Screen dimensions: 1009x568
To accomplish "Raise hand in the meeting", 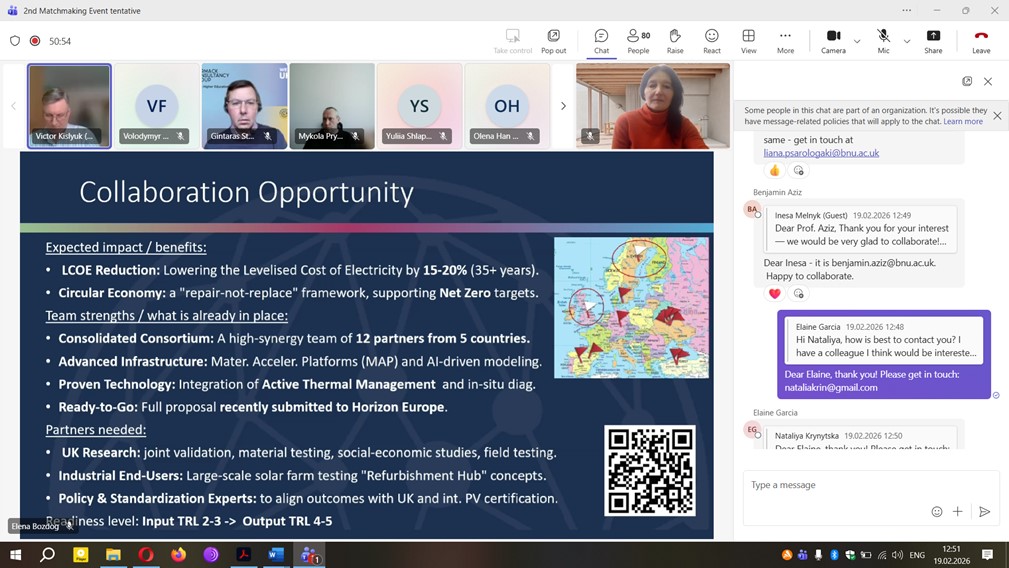I will pyautogui.click(x=675, y=41).
